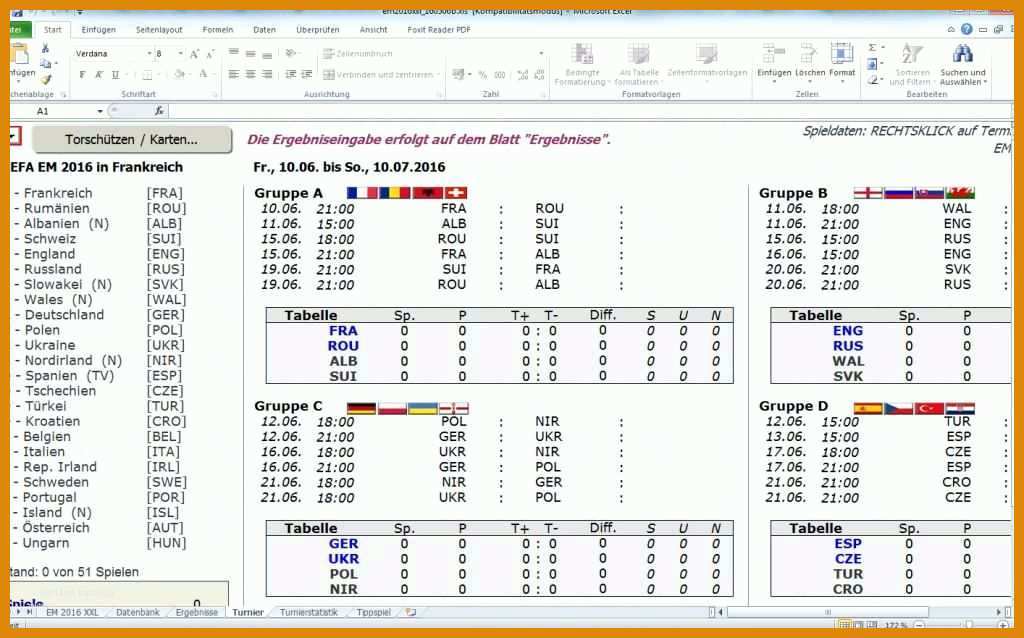Increase font size with the large A icon
The image size is (1024, 638).
click(x=194, y=54)
